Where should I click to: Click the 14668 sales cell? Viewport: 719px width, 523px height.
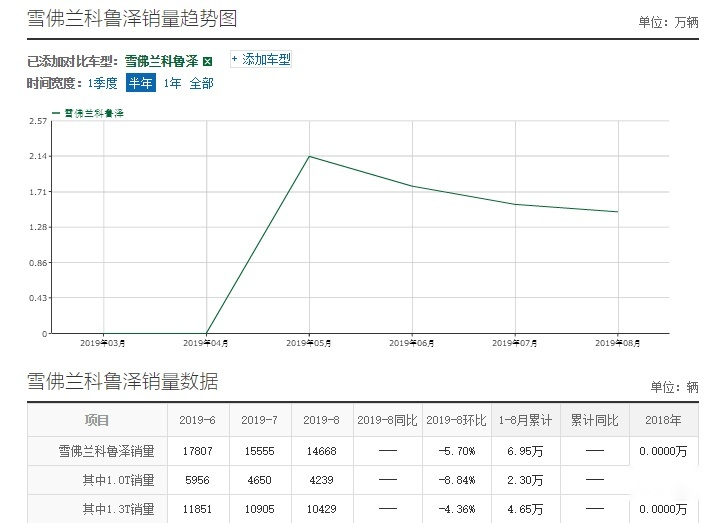point(321,451)
